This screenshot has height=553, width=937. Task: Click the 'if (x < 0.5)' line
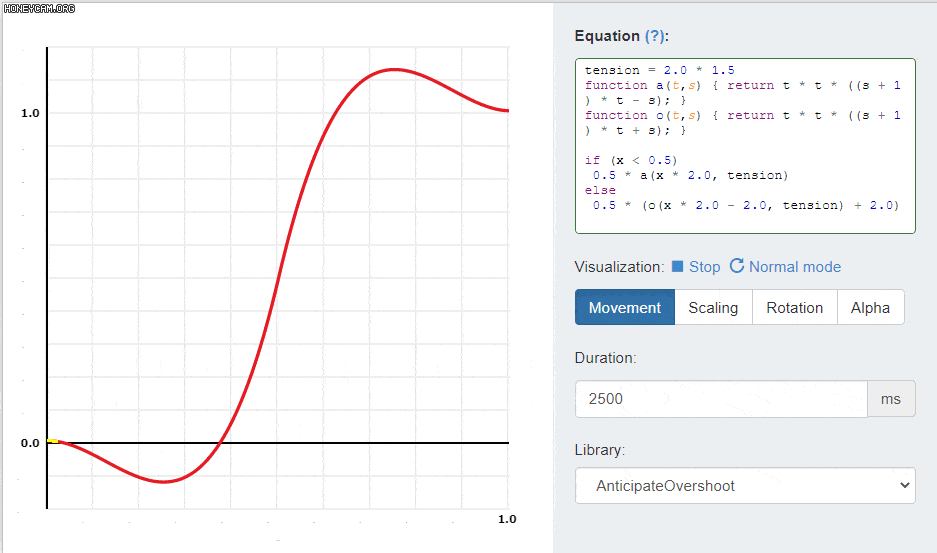(630, 160)
